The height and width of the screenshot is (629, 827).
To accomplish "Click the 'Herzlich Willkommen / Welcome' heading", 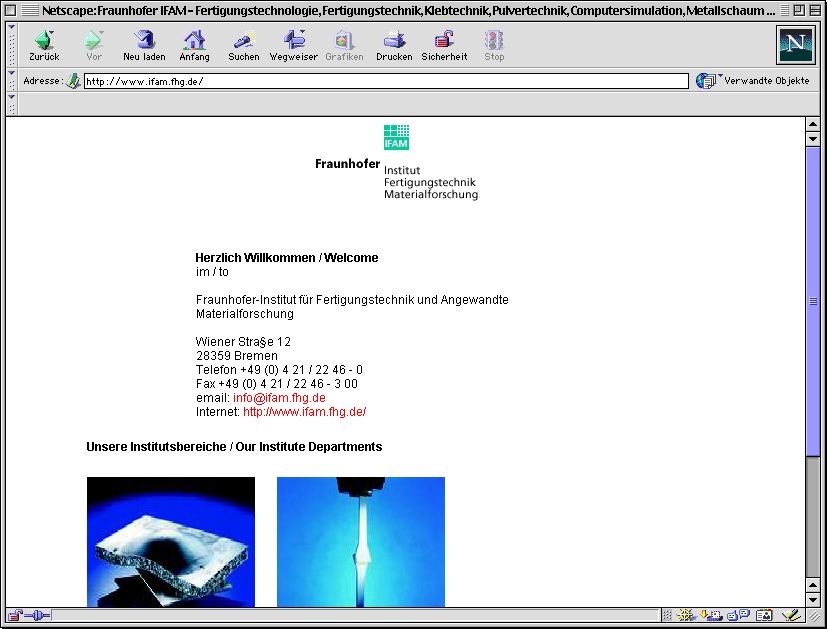I will [x=286, y=257].
